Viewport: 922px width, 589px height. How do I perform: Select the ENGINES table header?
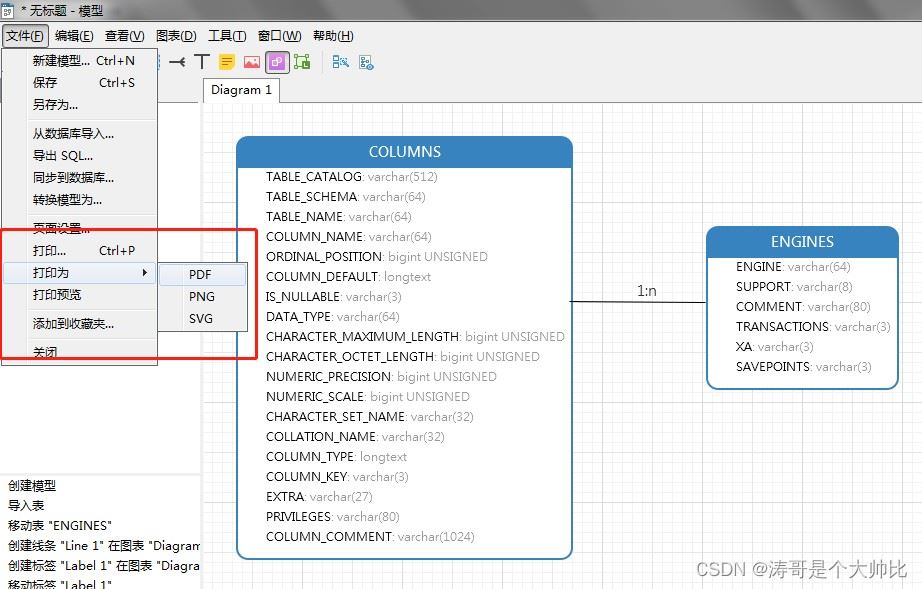coord(801,242)
